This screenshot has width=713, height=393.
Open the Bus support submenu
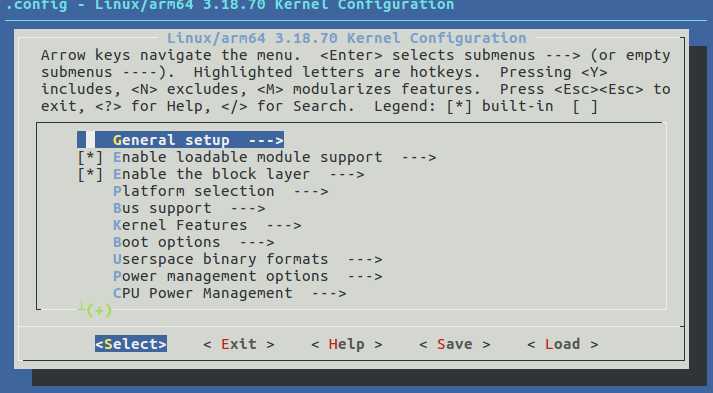tap(189, 208)
